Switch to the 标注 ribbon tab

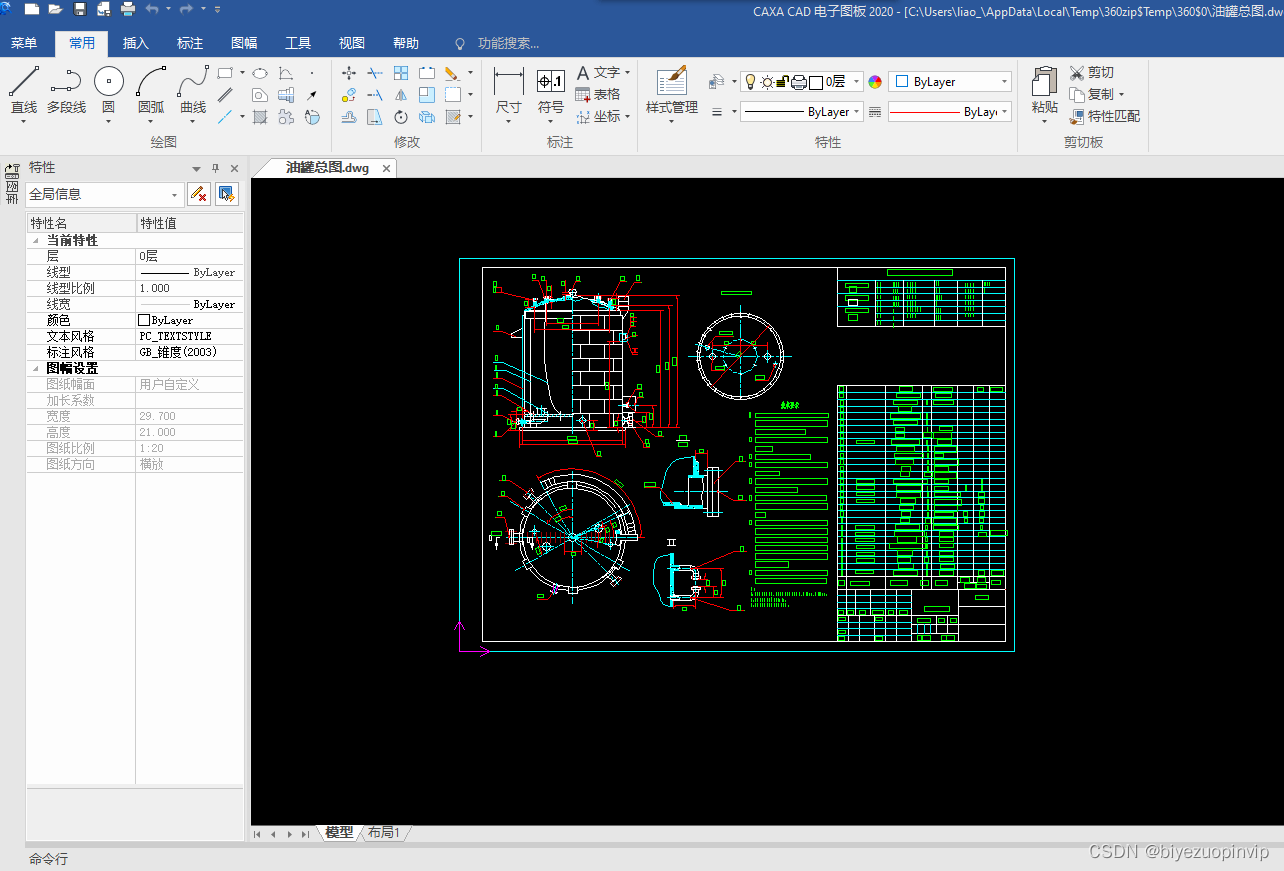[x=190, y=43]
